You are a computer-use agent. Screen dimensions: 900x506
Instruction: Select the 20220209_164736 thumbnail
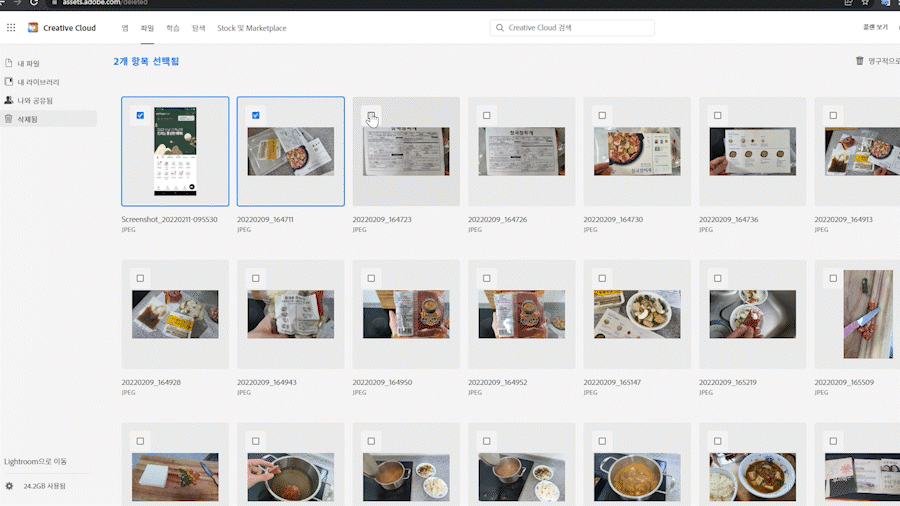click(x=752, y=151)
